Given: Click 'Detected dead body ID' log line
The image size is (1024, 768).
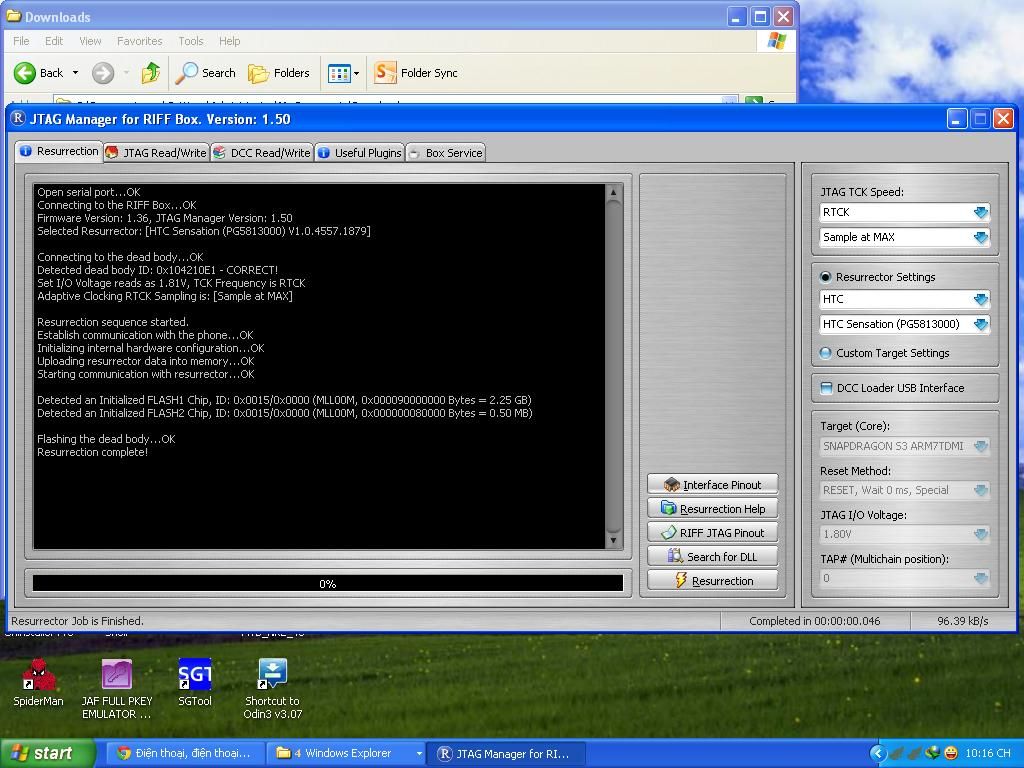Looking at the screenshot, I should 157,270.
